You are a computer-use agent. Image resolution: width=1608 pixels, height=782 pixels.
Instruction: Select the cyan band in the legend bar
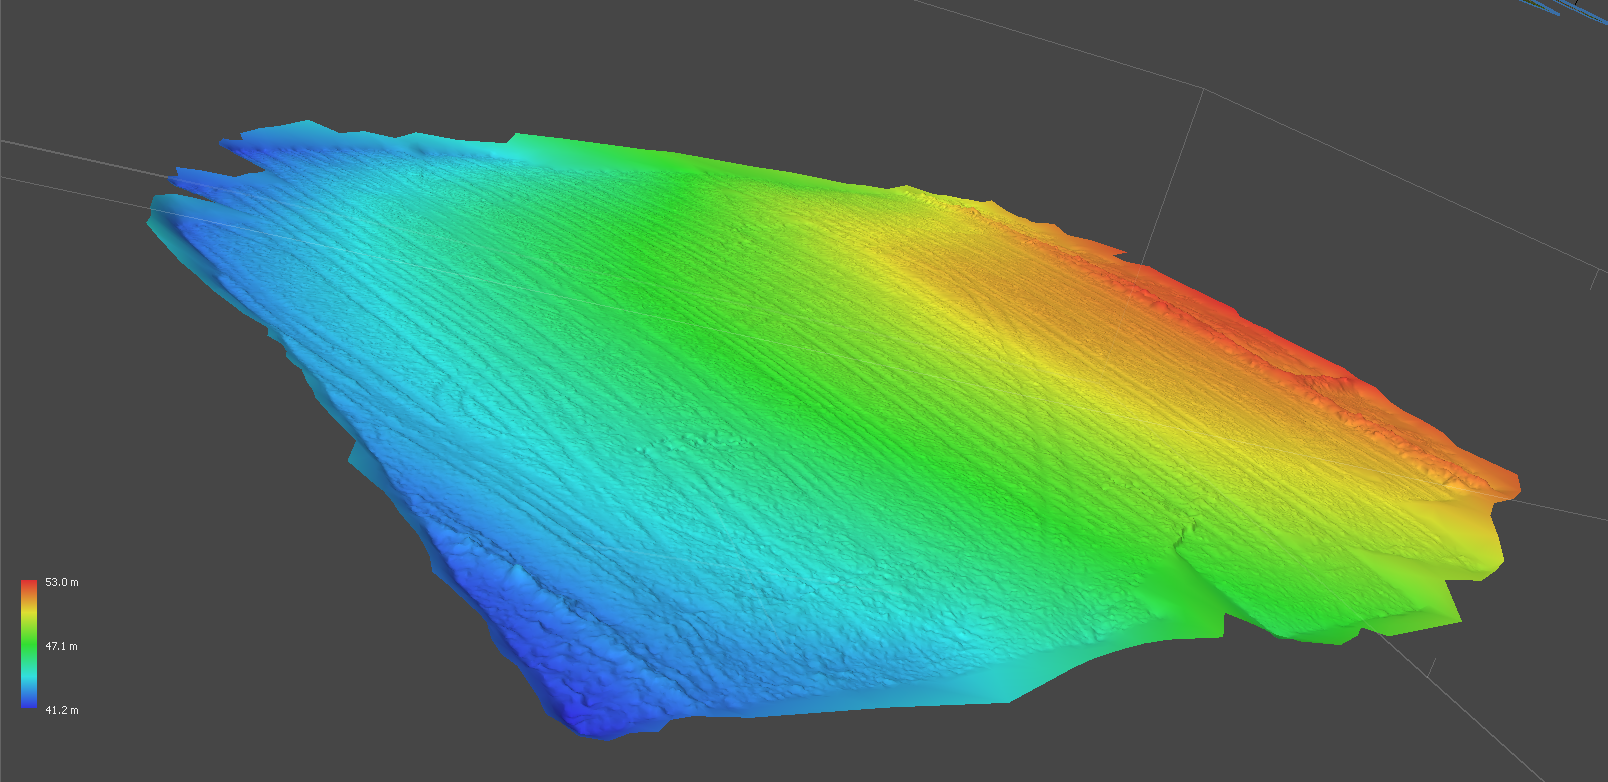tap(29, 681)
